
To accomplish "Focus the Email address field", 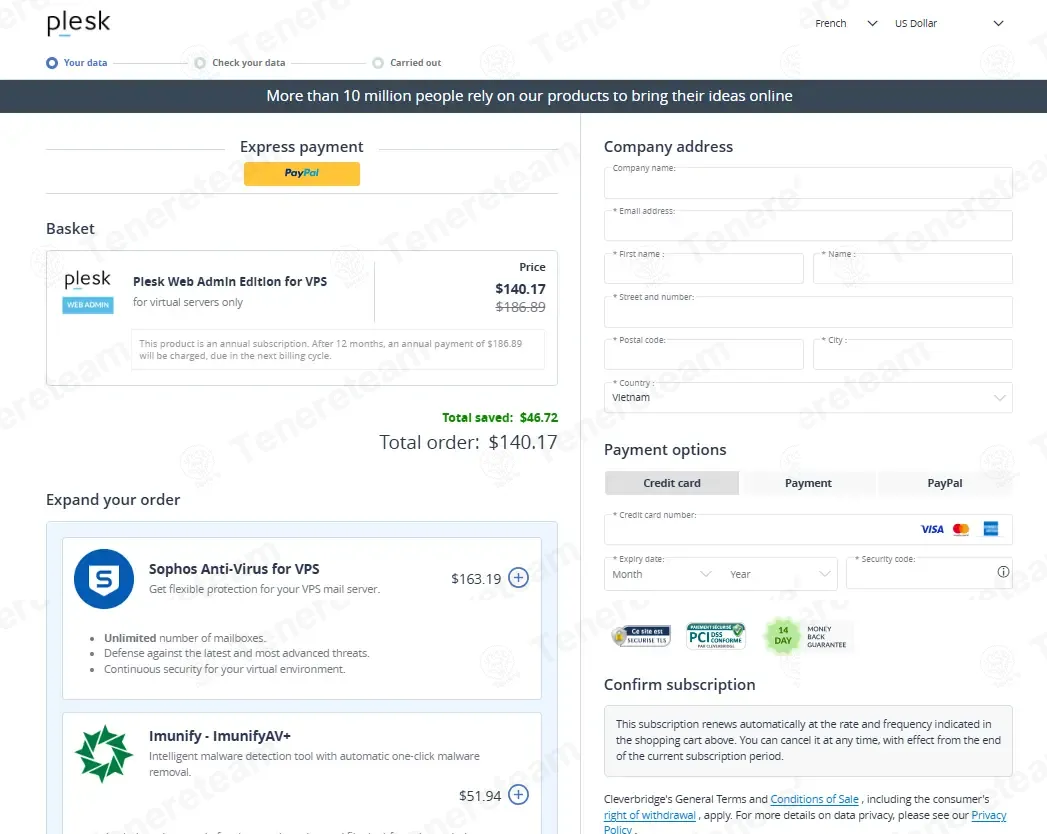I will (808, 226).
